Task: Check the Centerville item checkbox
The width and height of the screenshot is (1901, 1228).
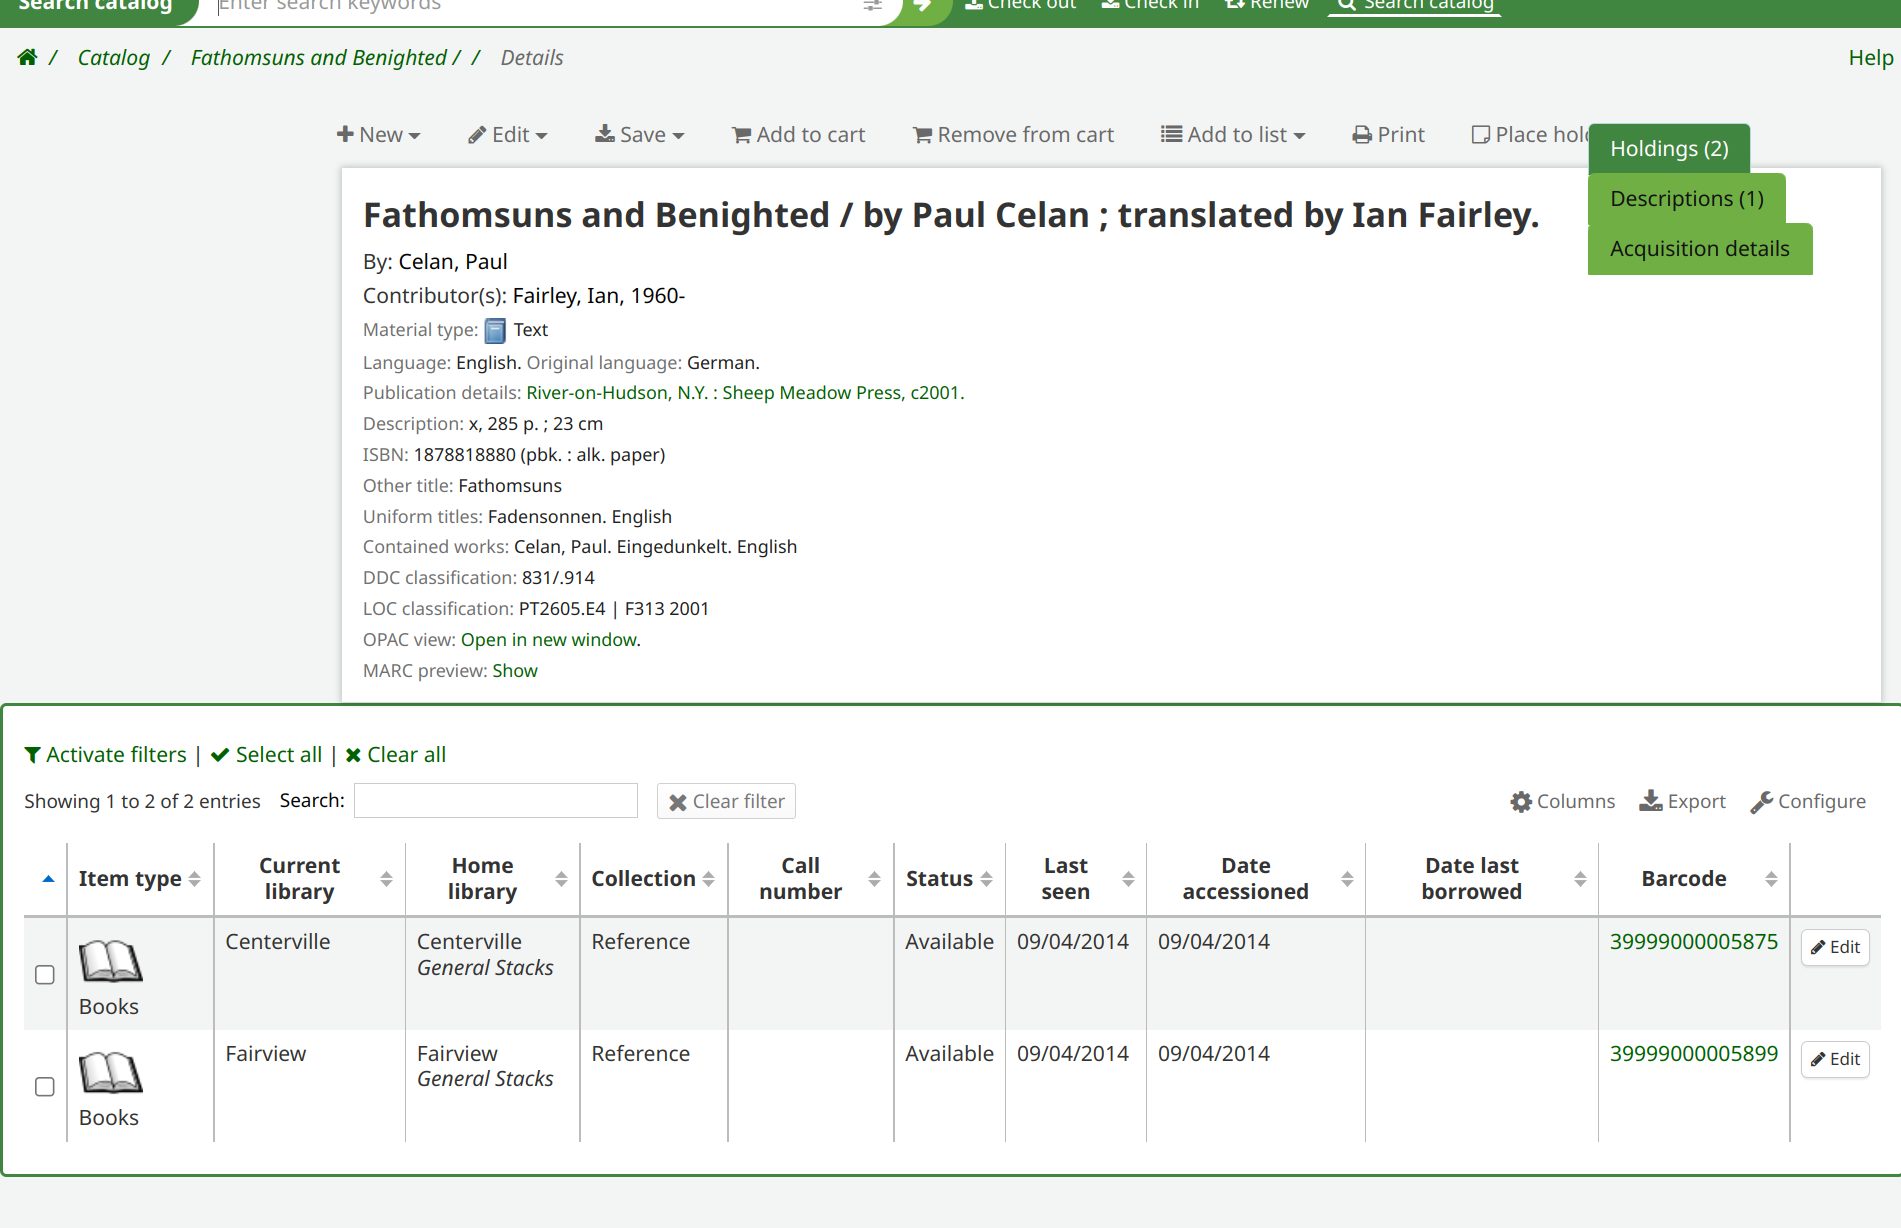Action: 45,975
